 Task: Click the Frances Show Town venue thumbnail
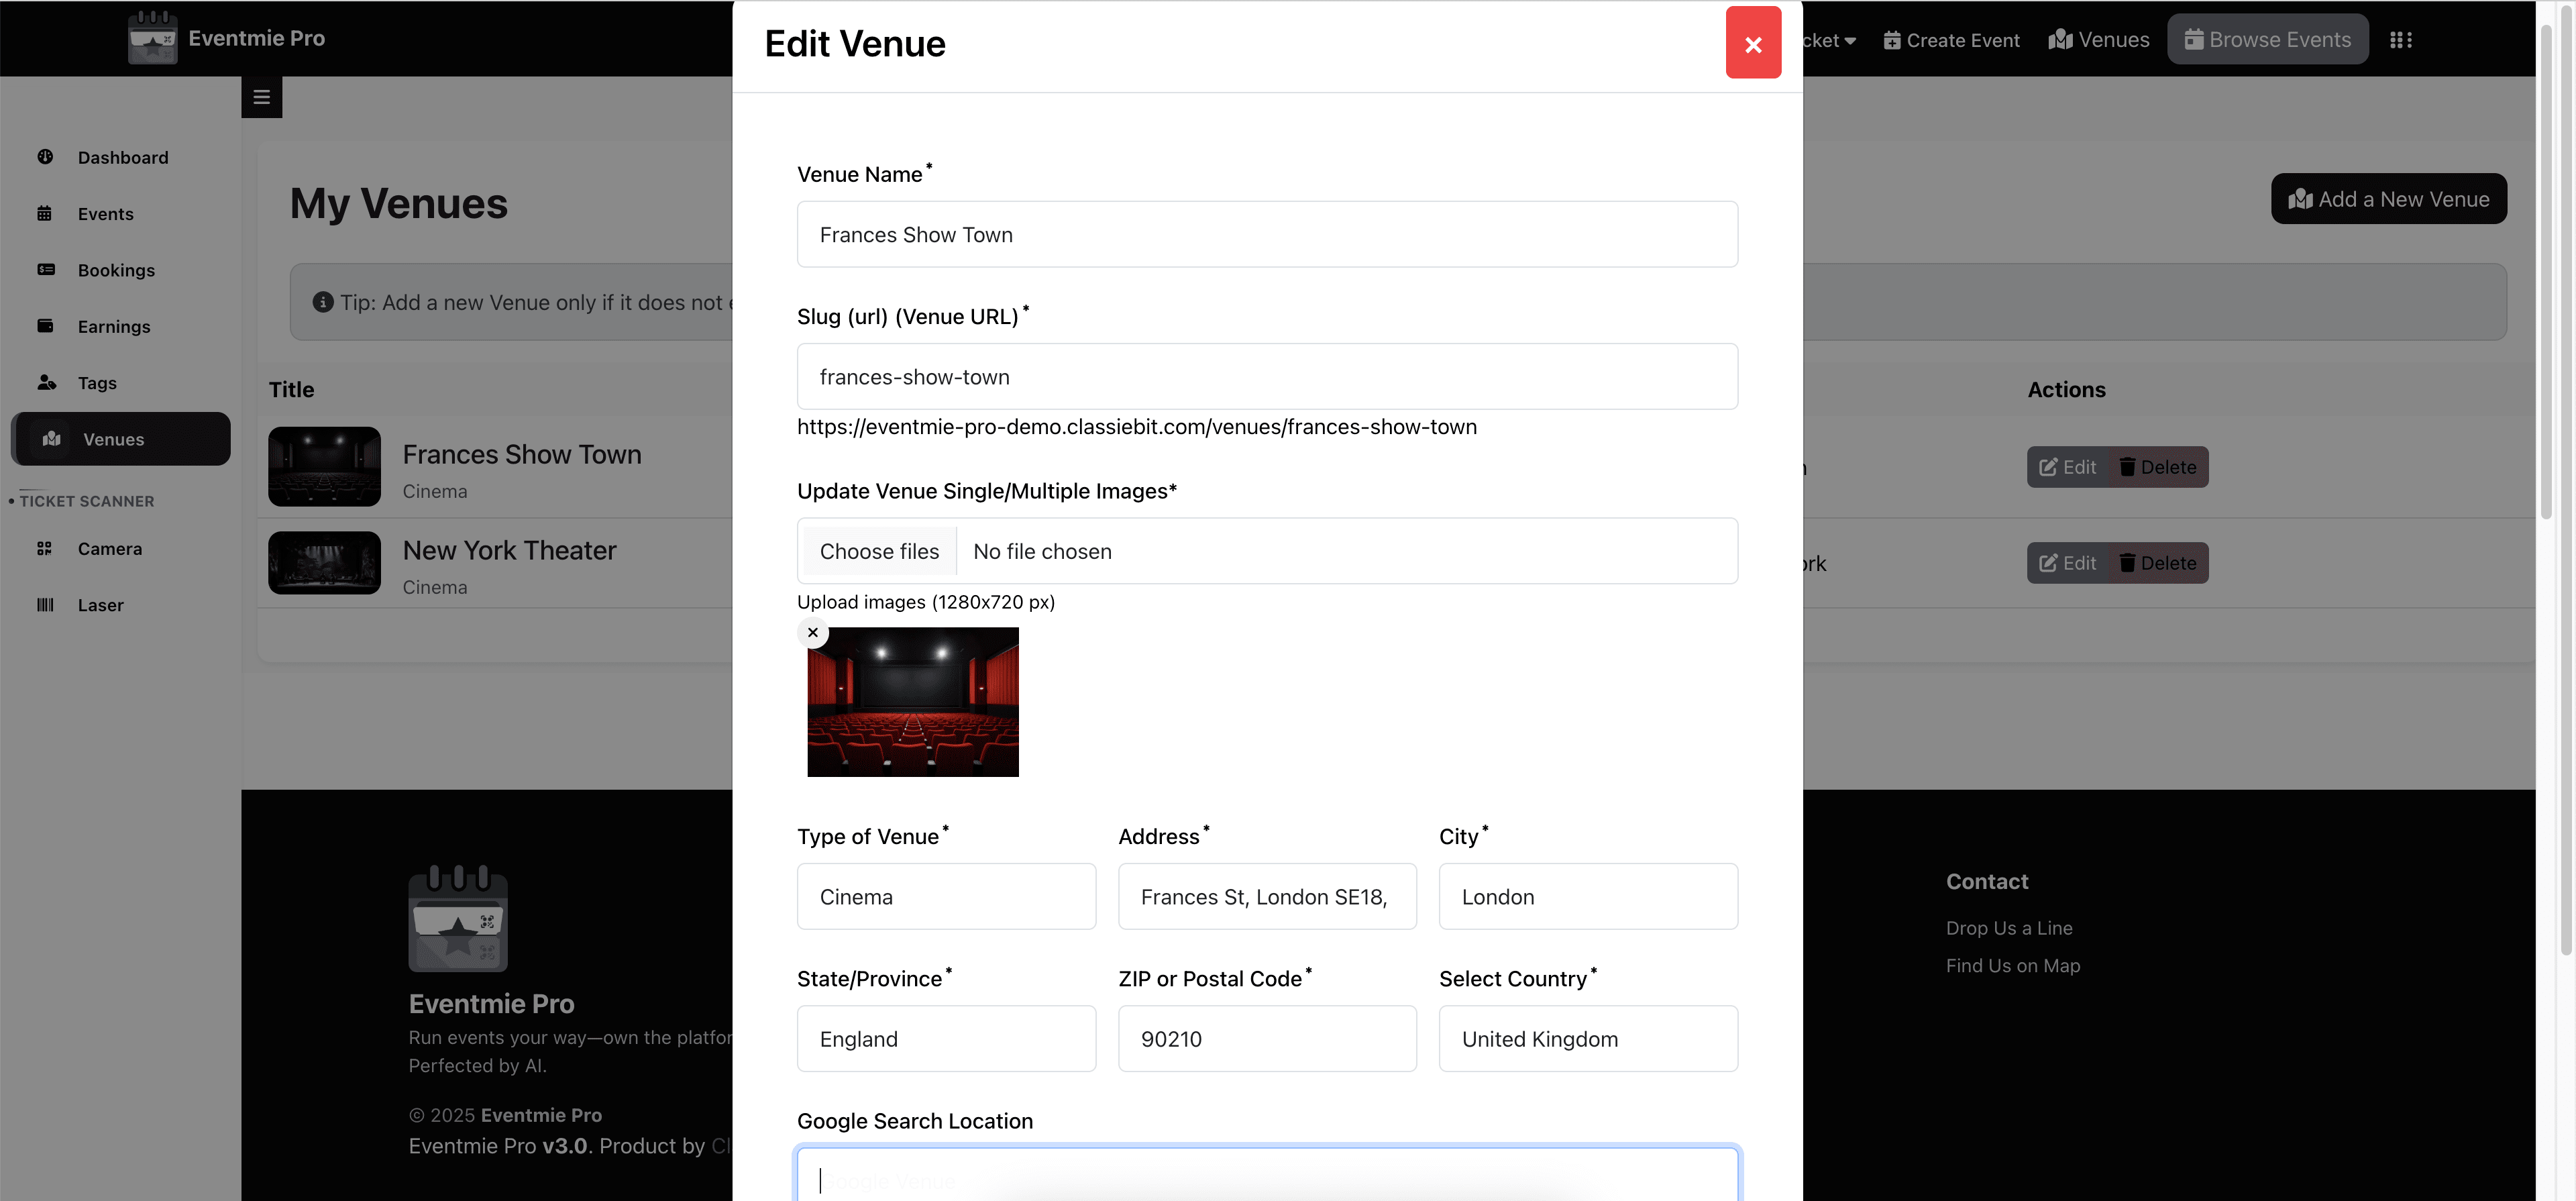(324, 467)
